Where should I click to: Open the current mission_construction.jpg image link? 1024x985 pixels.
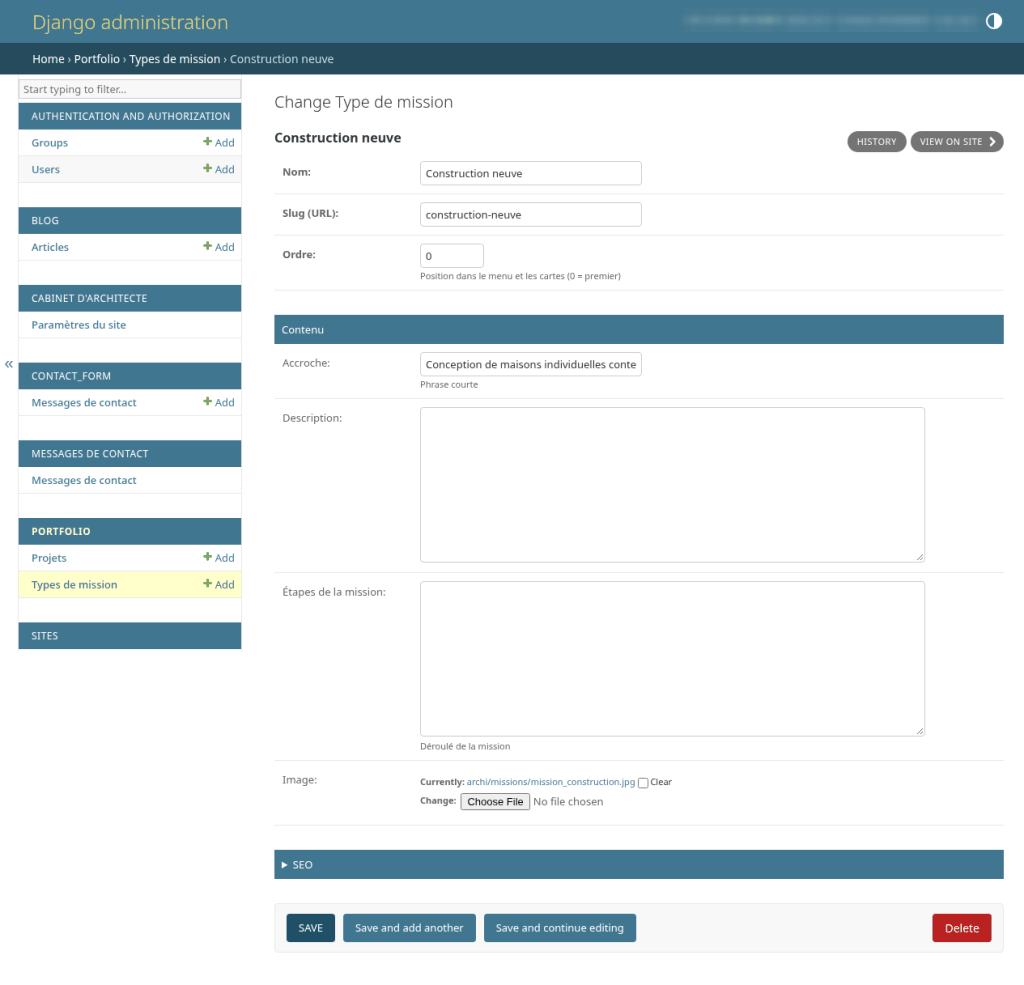551,782
